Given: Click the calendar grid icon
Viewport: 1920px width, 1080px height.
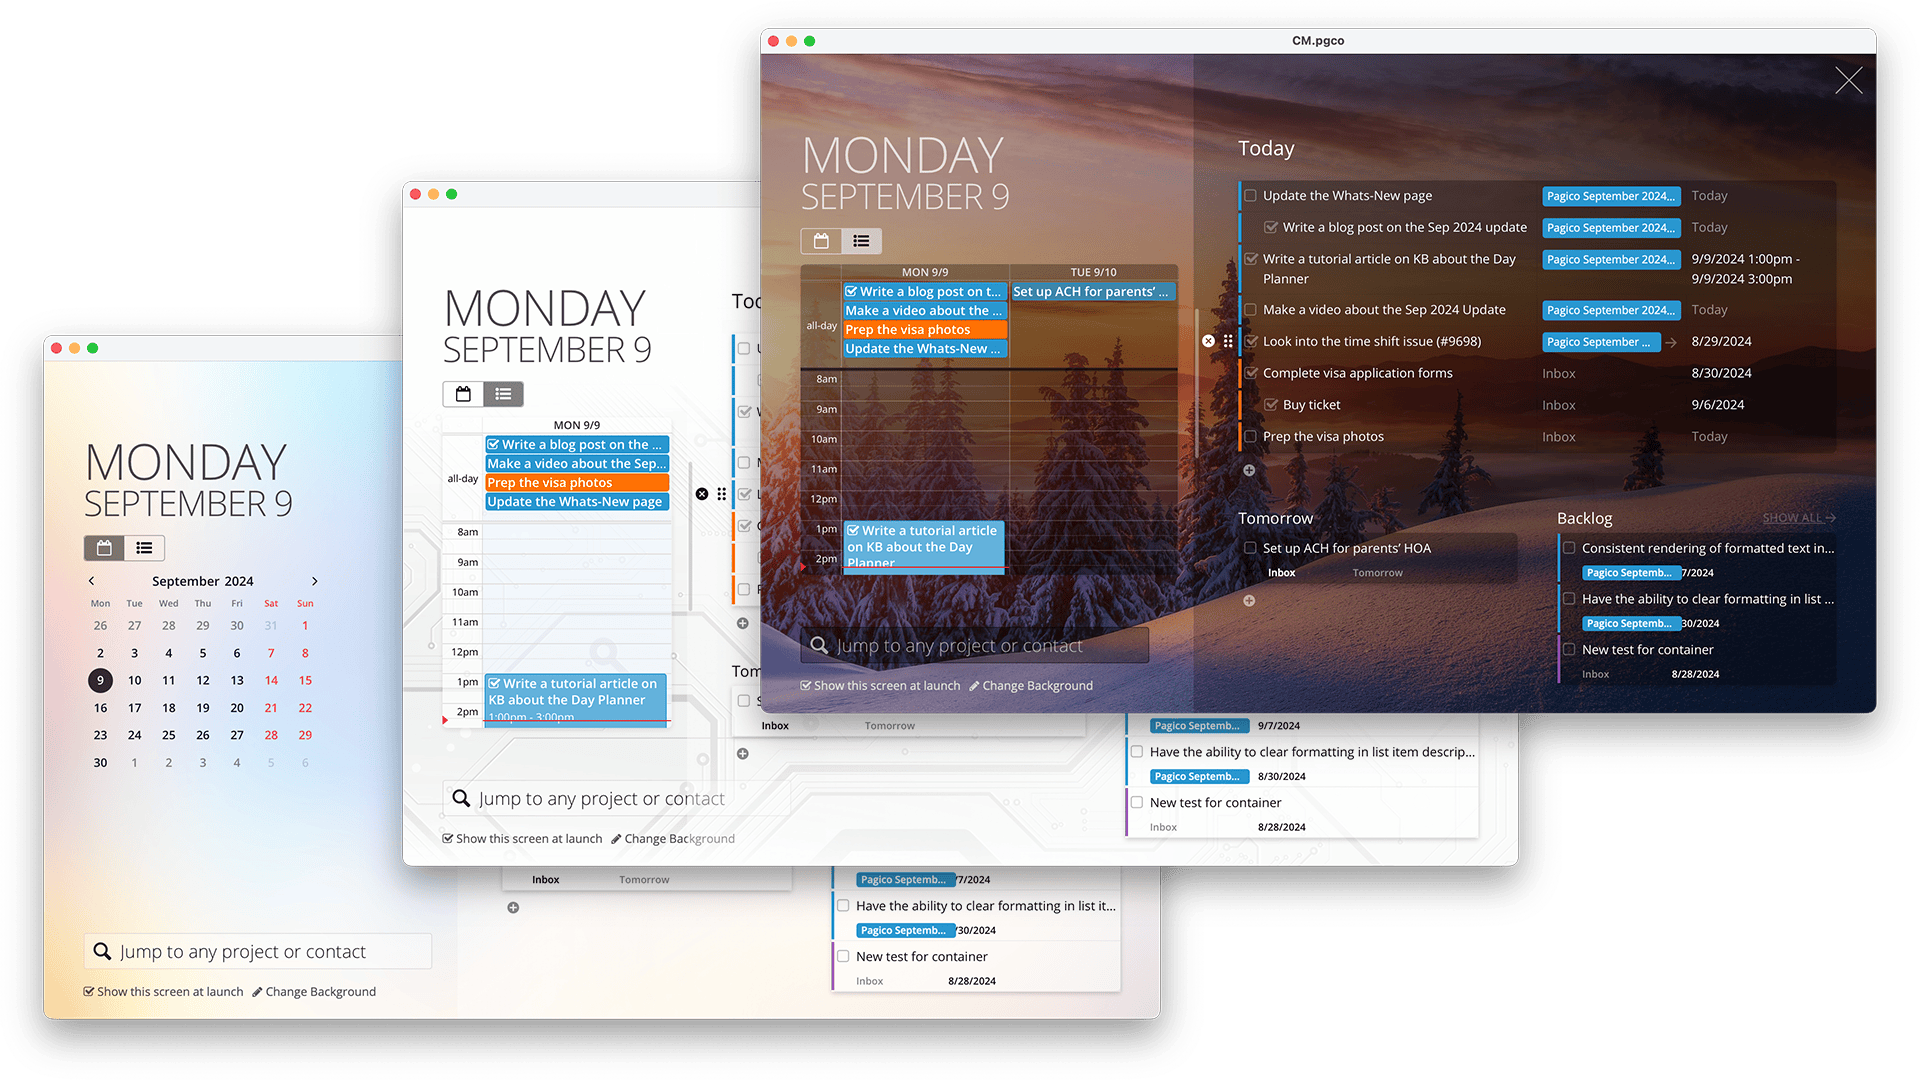Looking at the screenshot, I should pos(103,547).
